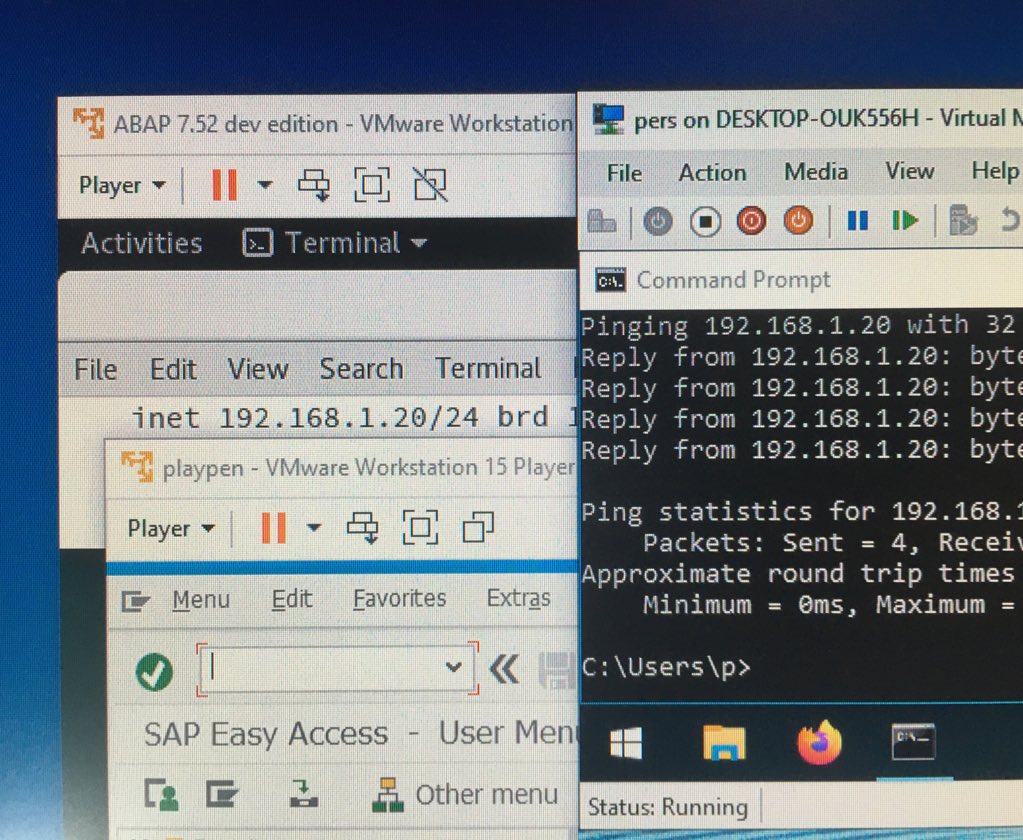Click Turn Off stop icon in Hyper-V
This screenshot has width=1023, height=840.
click(705, 222)
